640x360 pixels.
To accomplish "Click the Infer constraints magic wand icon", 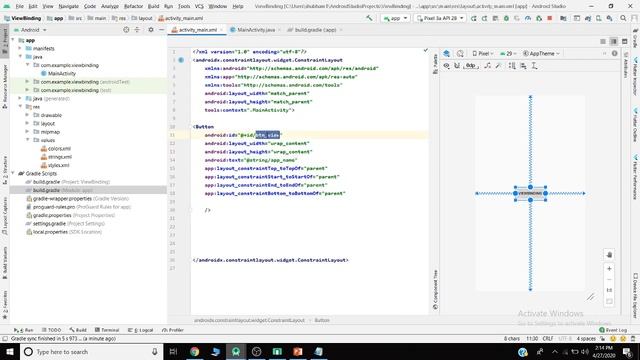I will (498, 65).
